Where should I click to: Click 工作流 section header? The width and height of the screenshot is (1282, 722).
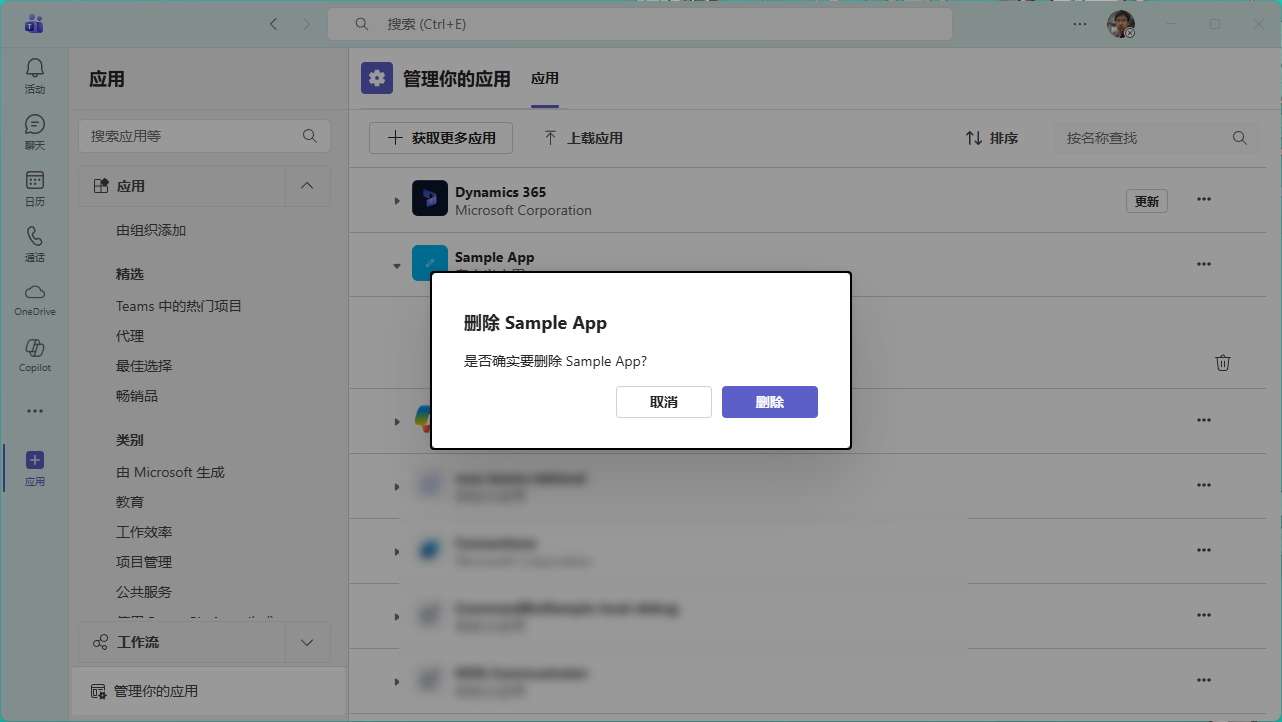(182, 642)
